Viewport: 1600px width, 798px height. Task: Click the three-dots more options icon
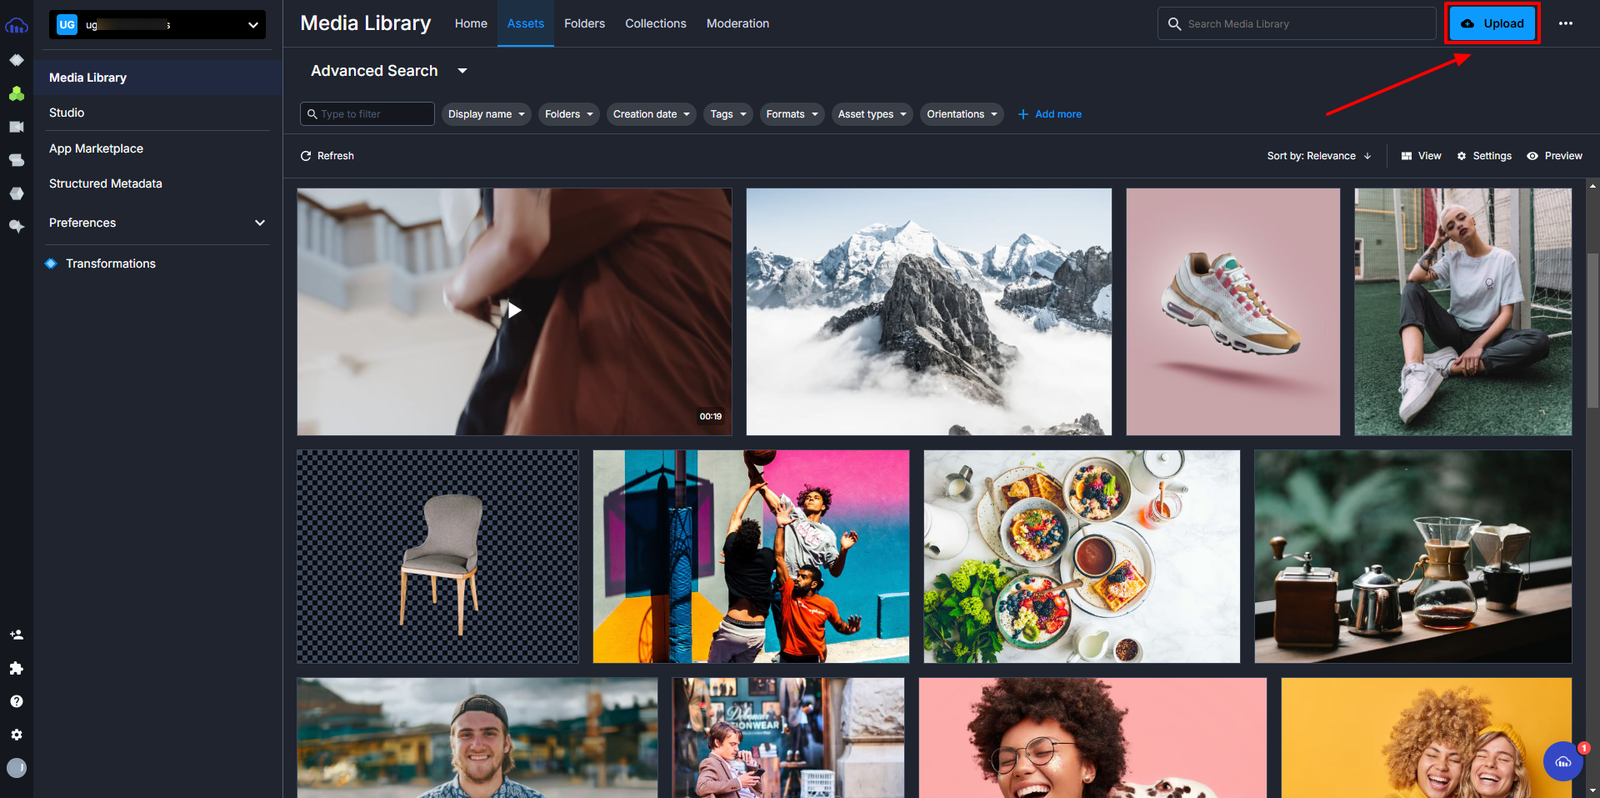tap(1565, 23)
